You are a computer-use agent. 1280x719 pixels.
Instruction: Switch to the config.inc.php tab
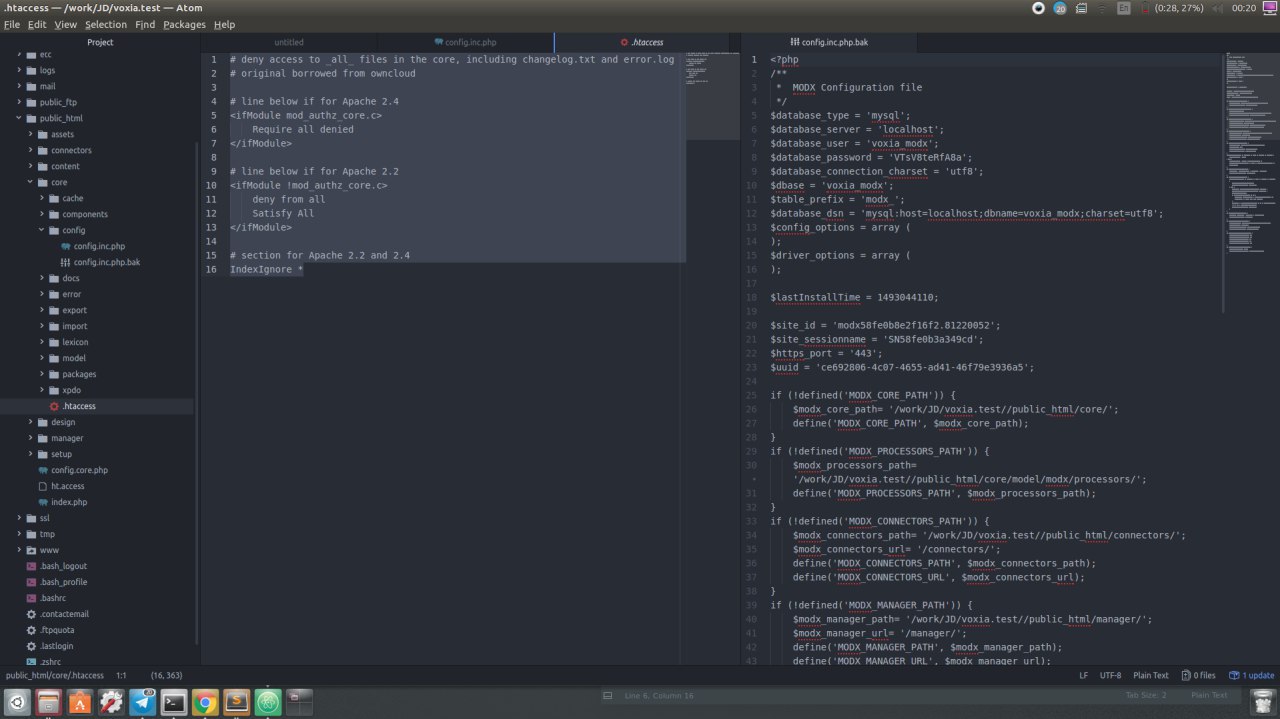click(x=465, y=42)
